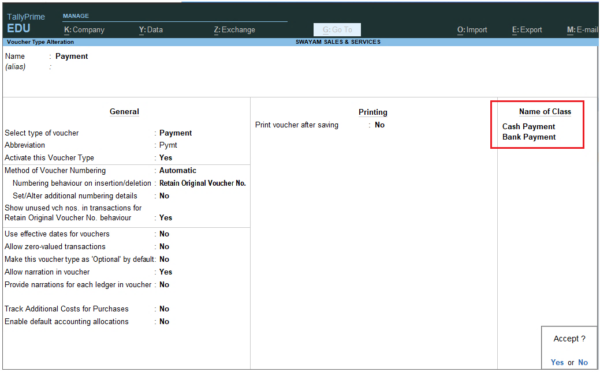Click the G: Go To button
The height and width of the screenshot is (372, 600).
click(x=337, y=29)
